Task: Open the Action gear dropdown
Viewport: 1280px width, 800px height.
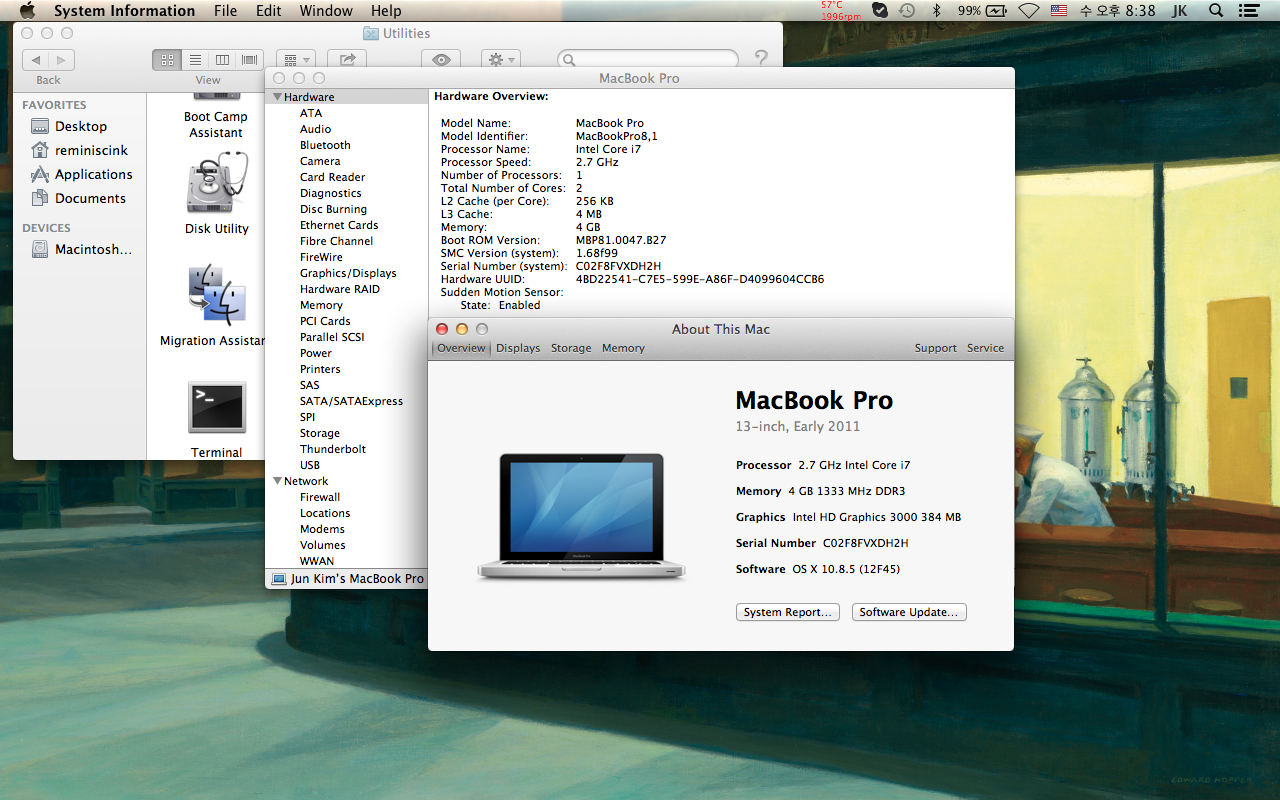Action: tap(500, 60)
